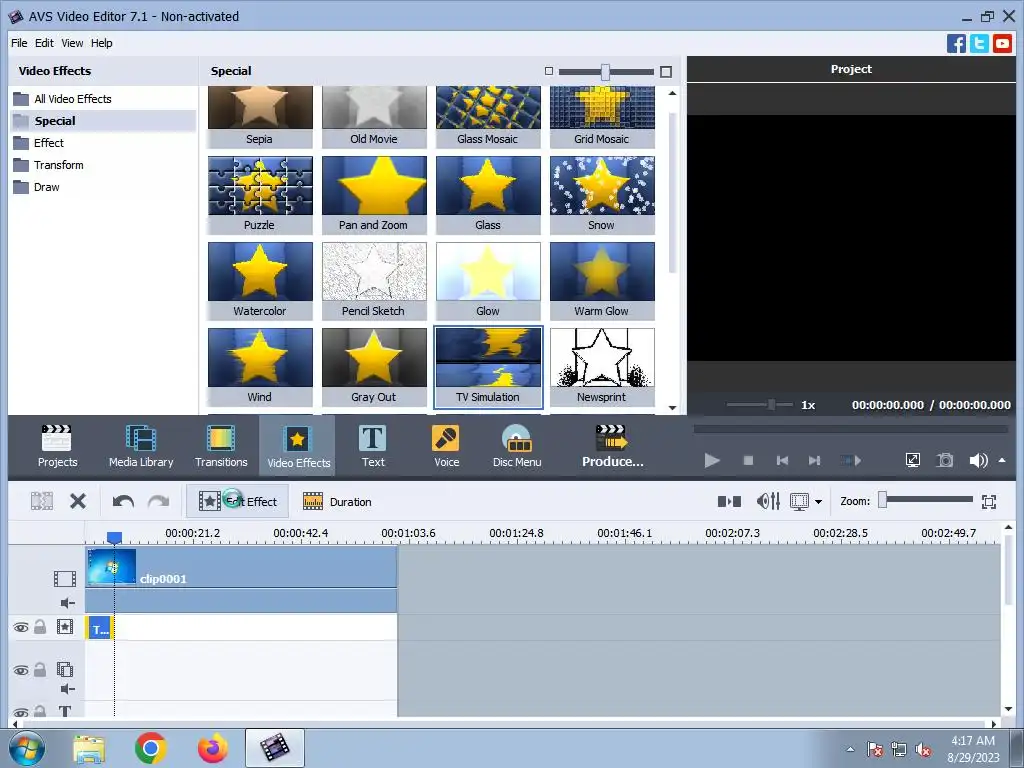The width and height of the screenshot is (1024, 768).
Task: Open the File menu
Action: coord(19,43)
